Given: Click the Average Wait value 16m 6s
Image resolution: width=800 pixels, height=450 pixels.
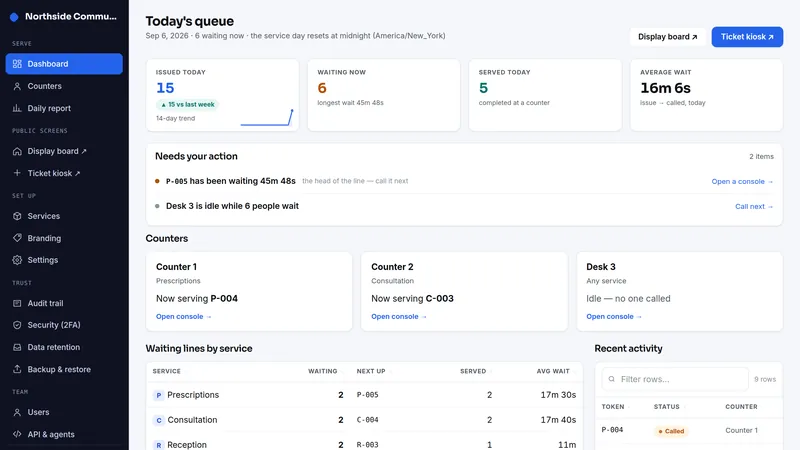Looking at the screenshot, I should pyautogui.click(x=665, y=88).
